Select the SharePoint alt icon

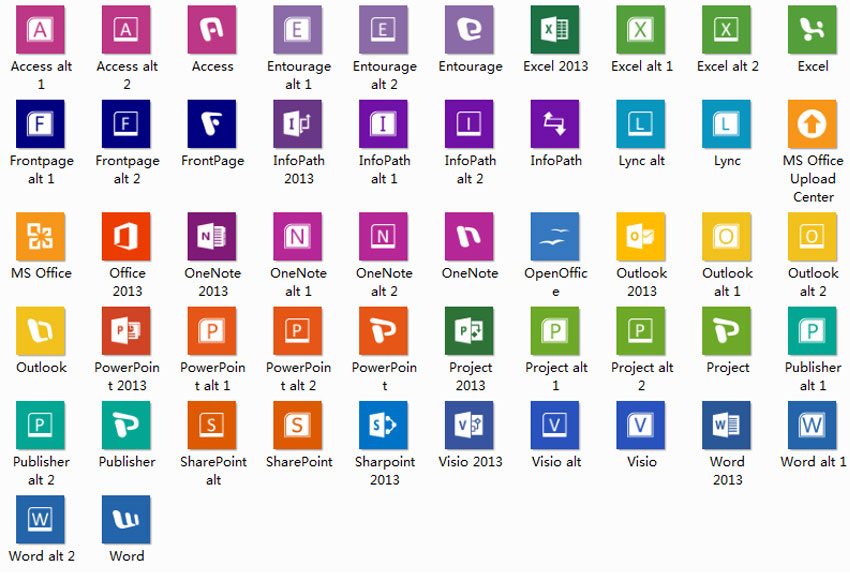(x=212, y=425)
